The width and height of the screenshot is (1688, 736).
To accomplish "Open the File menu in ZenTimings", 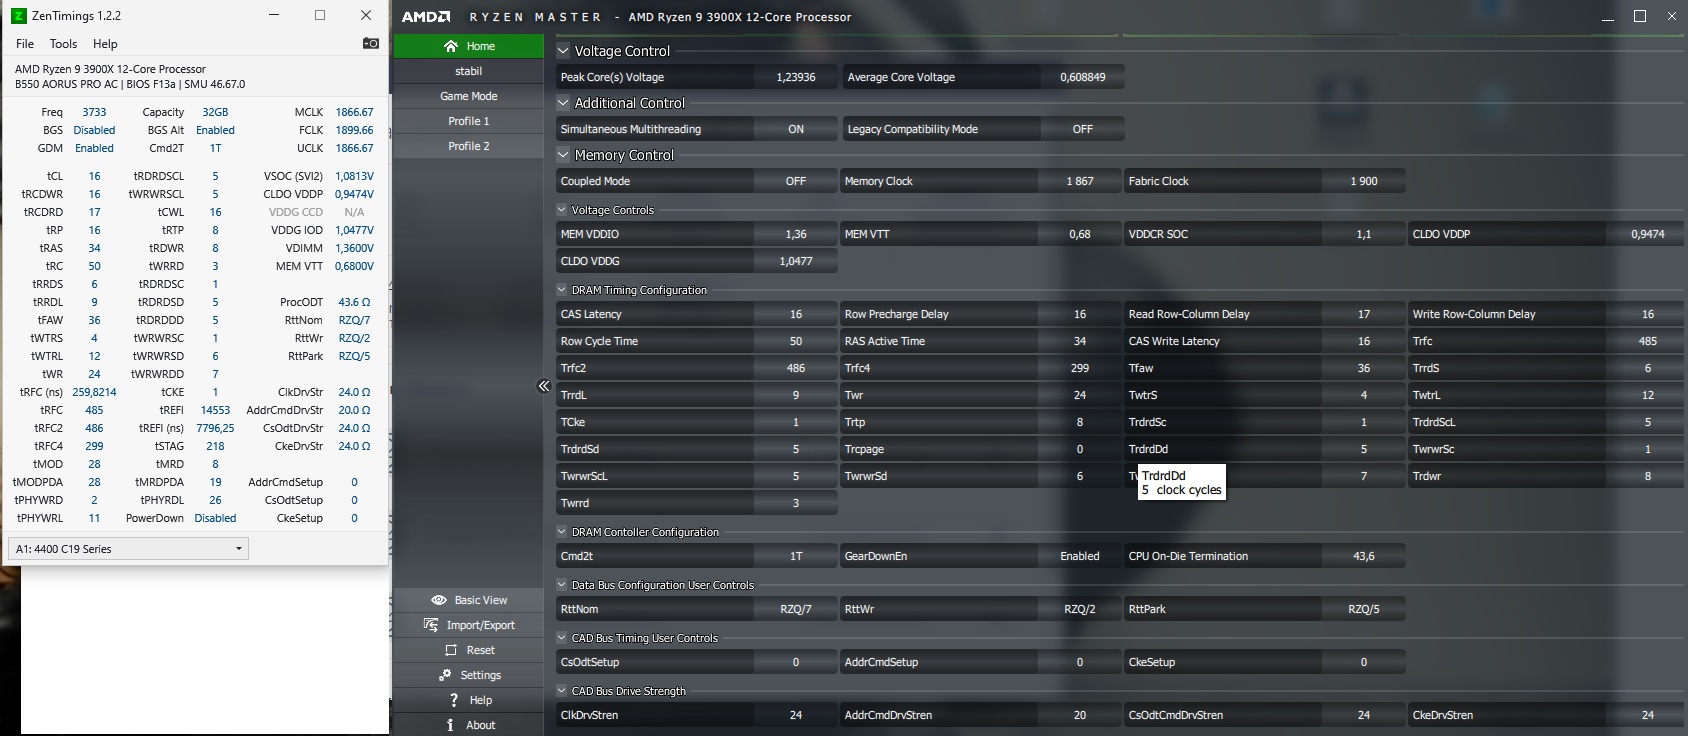I will click(x=25, y=44).
